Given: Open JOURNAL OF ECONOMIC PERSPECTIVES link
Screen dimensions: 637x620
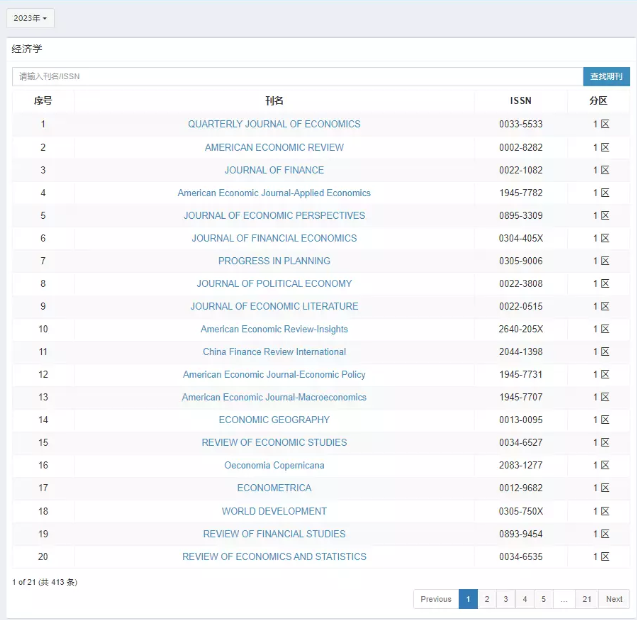Looking at the screenshot, I should tap(274, 216).
